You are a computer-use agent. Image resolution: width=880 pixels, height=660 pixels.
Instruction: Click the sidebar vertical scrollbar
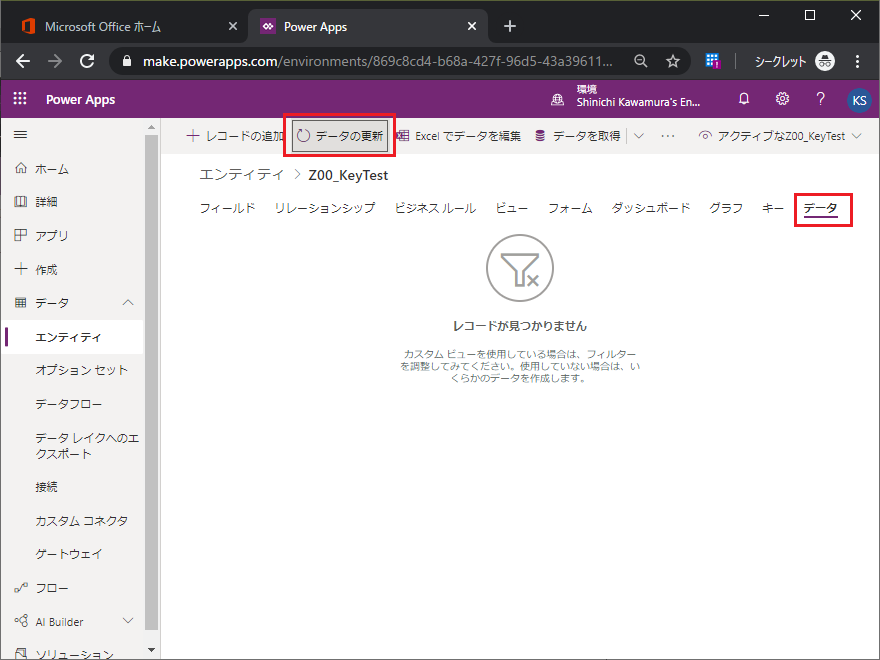[151, 382]
